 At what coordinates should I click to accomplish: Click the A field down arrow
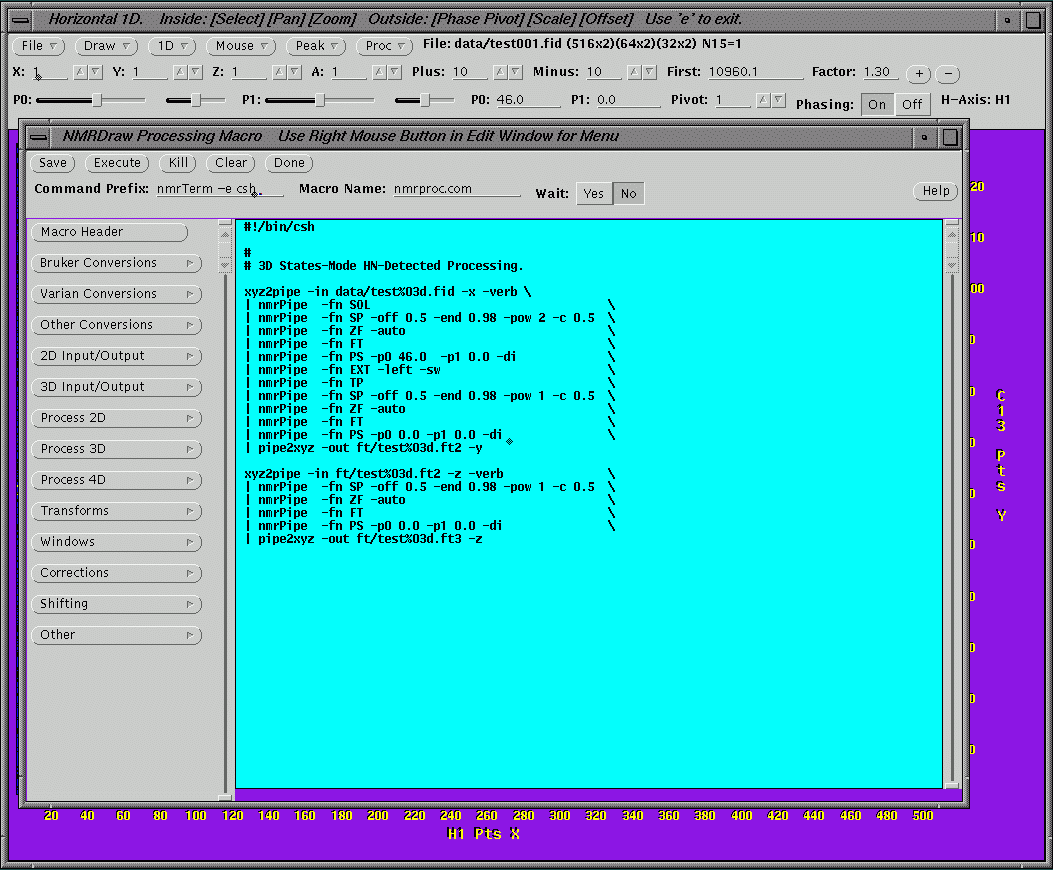tap(394, 71)
